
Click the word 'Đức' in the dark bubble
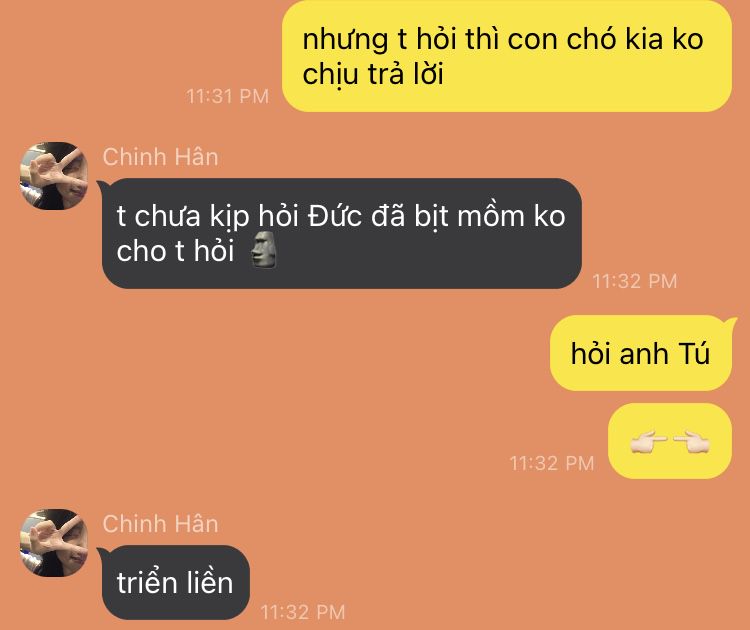[x=335, y=215]
